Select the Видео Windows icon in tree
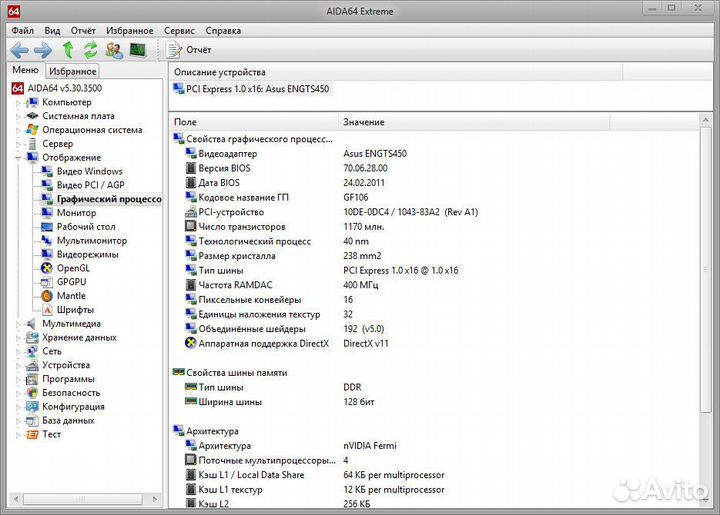The image size is (720, 515). (x=47, y=172)
